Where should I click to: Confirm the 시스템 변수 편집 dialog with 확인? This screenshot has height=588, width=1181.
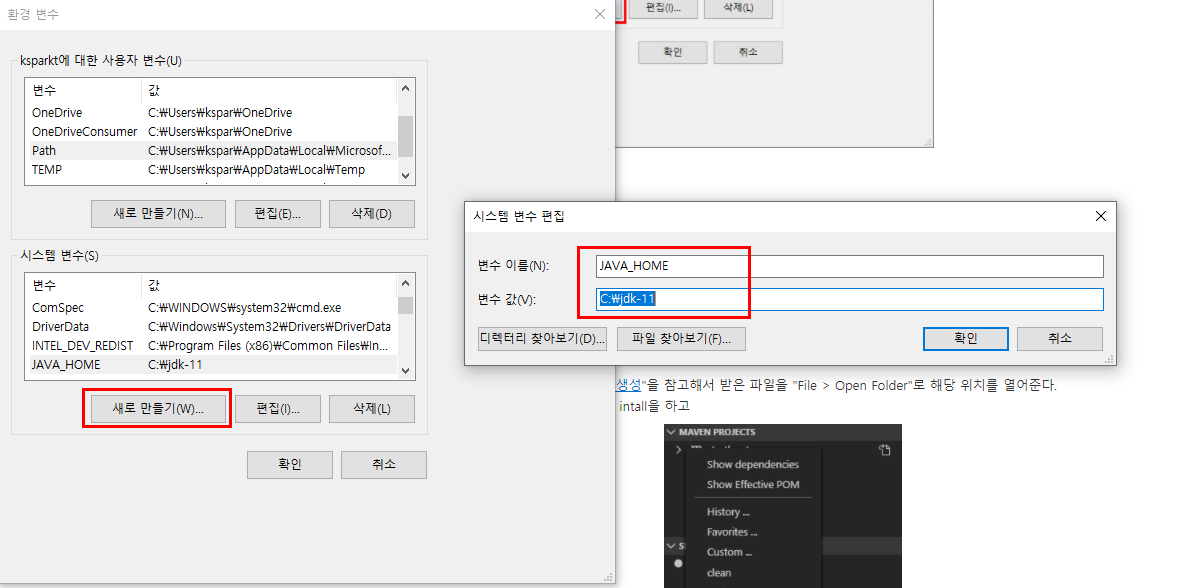click(966, 339)
